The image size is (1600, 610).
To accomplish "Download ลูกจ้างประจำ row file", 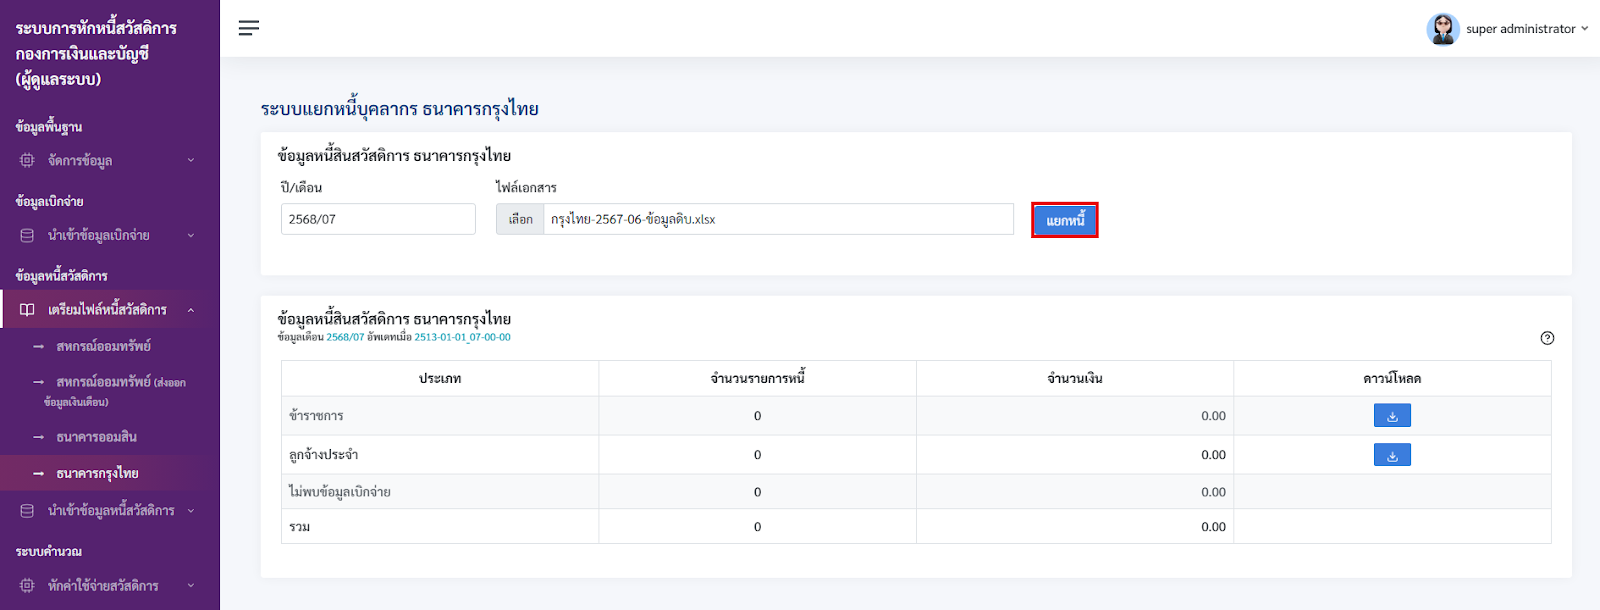I will coord(1392,455).
